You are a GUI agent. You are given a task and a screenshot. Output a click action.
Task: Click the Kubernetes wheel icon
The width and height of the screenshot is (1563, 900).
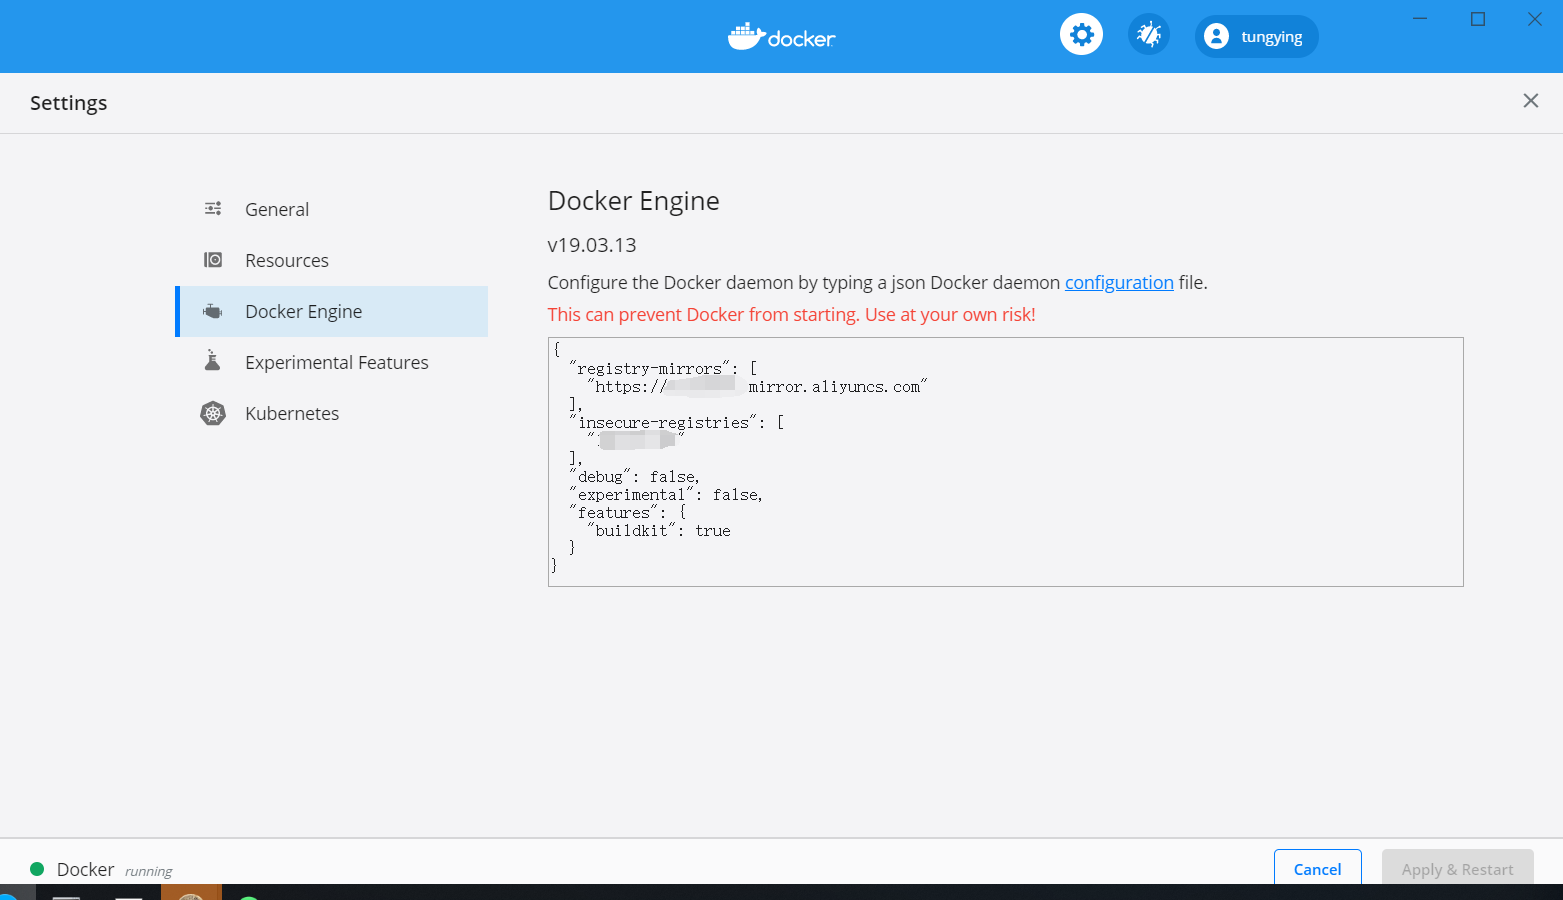[213, 413]
